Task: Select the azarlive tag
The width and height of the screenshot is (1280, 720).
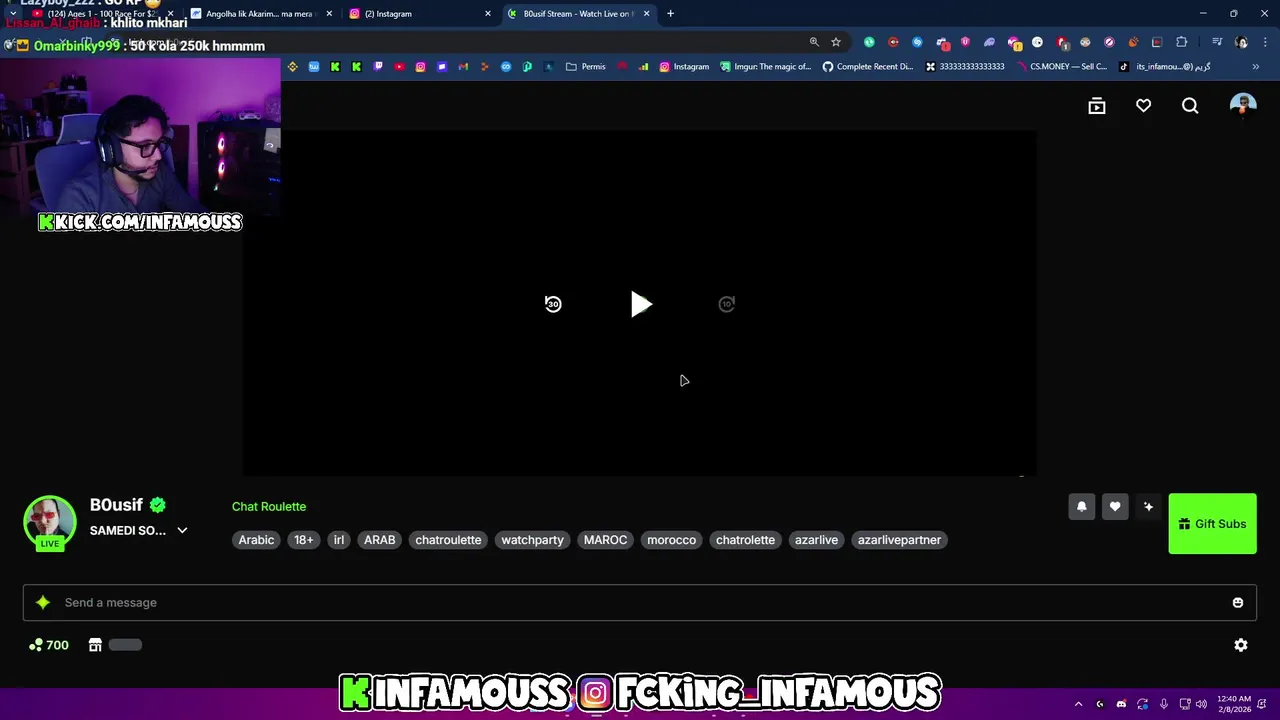Action: pyautogui.click(x=816, y=540)
